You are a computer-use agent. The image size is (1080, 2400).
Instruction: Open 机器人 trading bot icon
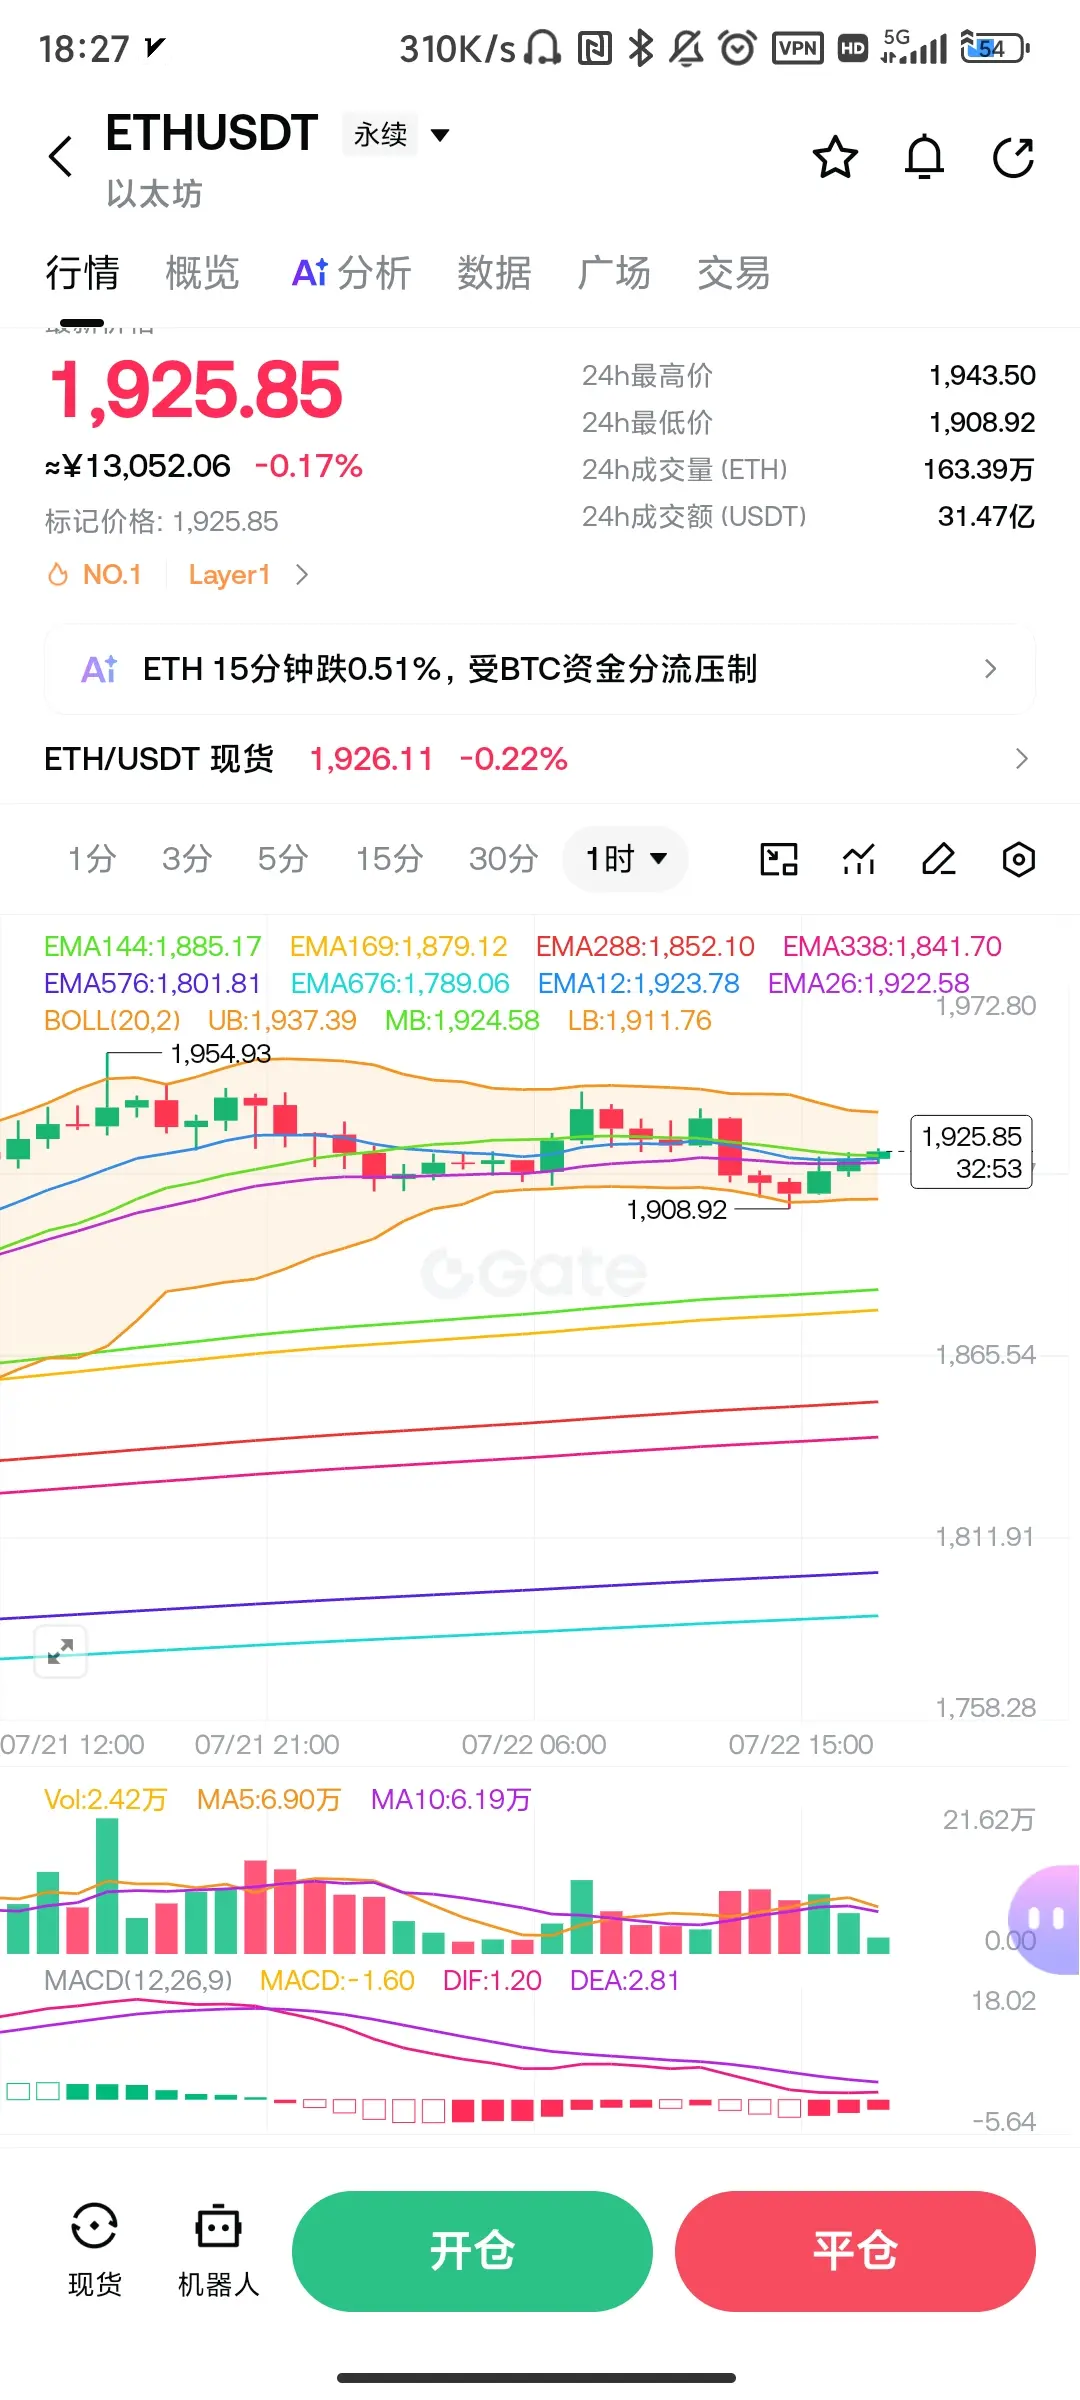coord(218,2251)
